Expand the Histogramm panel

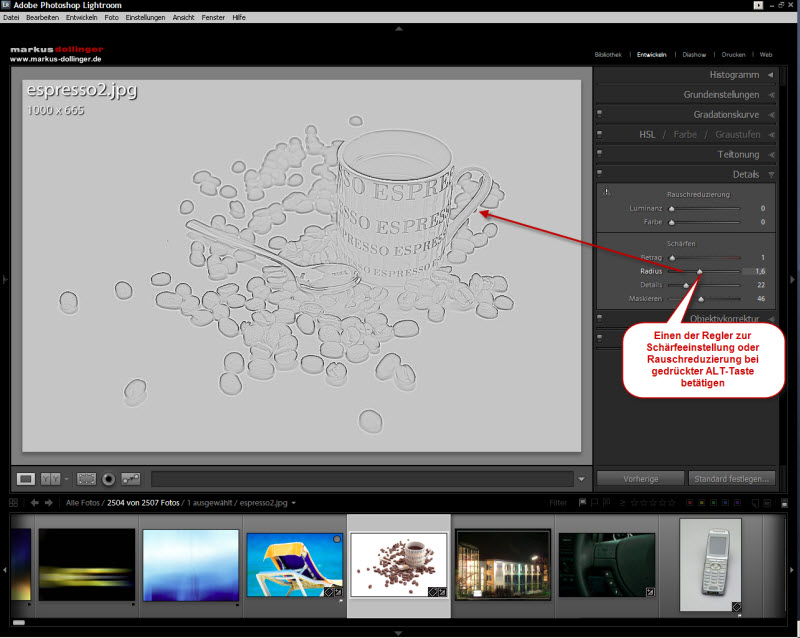click(770, 75)
